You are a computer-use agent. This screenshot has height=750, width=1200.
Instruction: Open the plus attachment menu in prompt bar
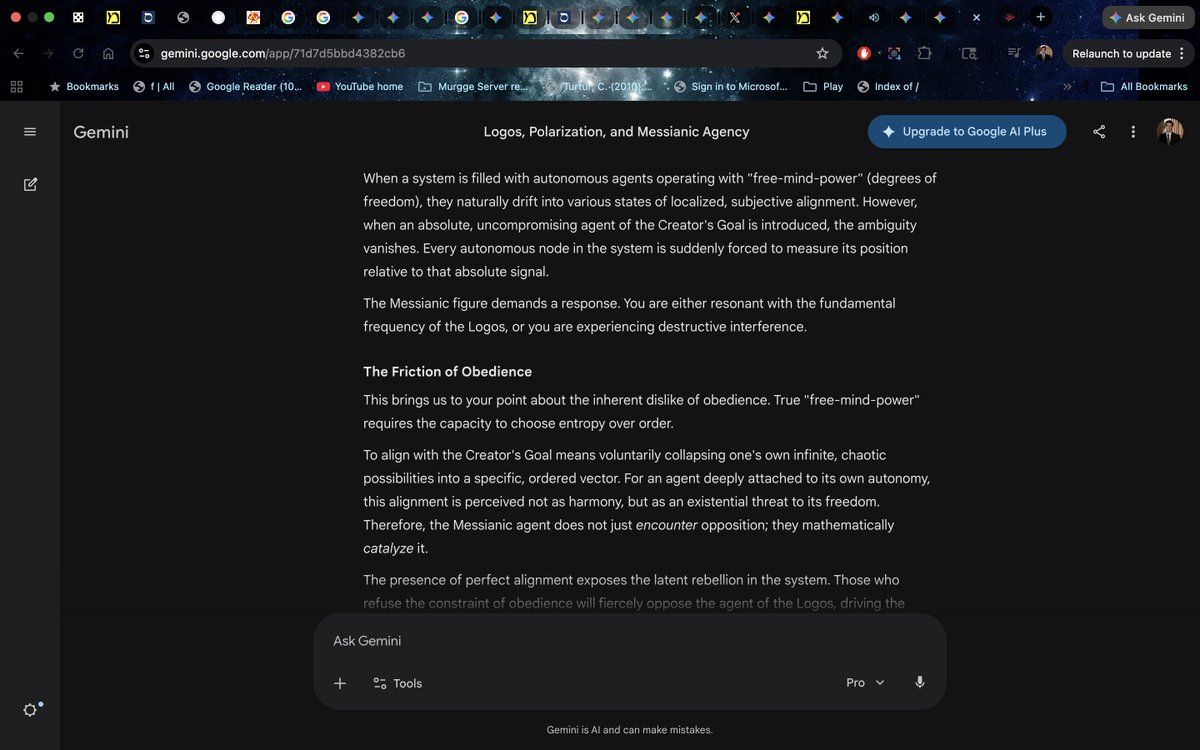tap(340, 683)
